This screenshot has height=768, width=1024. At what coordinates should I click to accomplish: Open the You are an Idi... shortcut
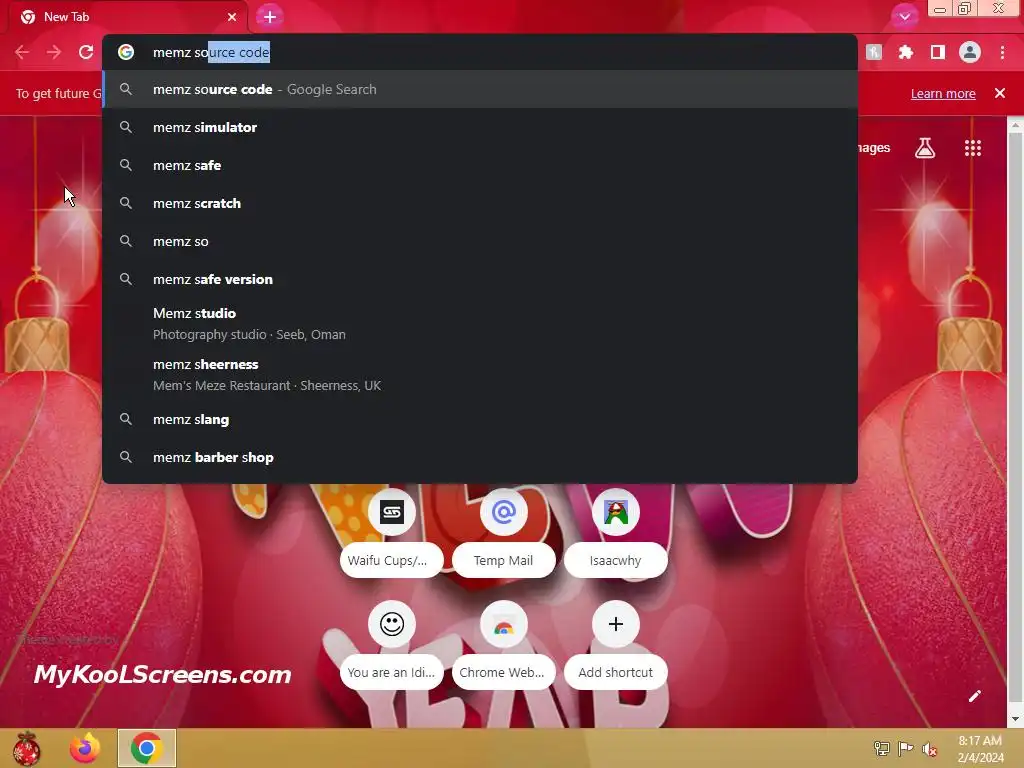coord(392,645)
